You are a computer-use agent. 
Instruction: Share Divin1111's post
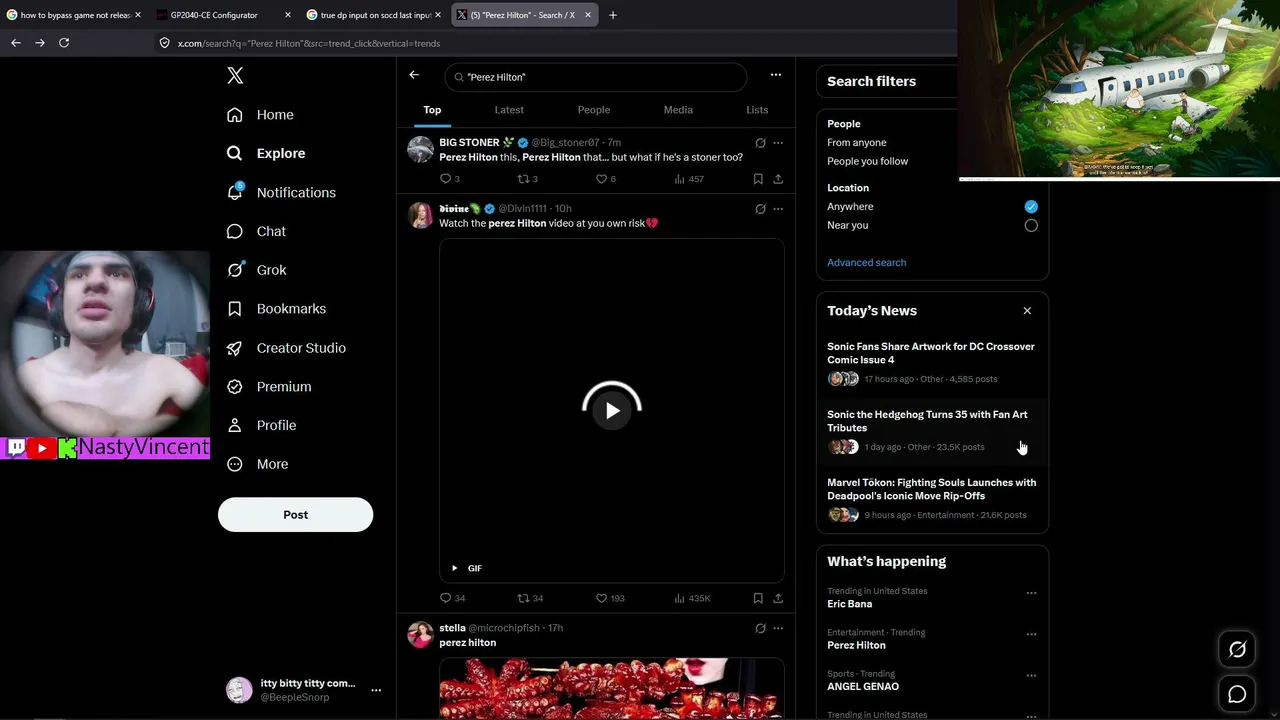(778, 598)
